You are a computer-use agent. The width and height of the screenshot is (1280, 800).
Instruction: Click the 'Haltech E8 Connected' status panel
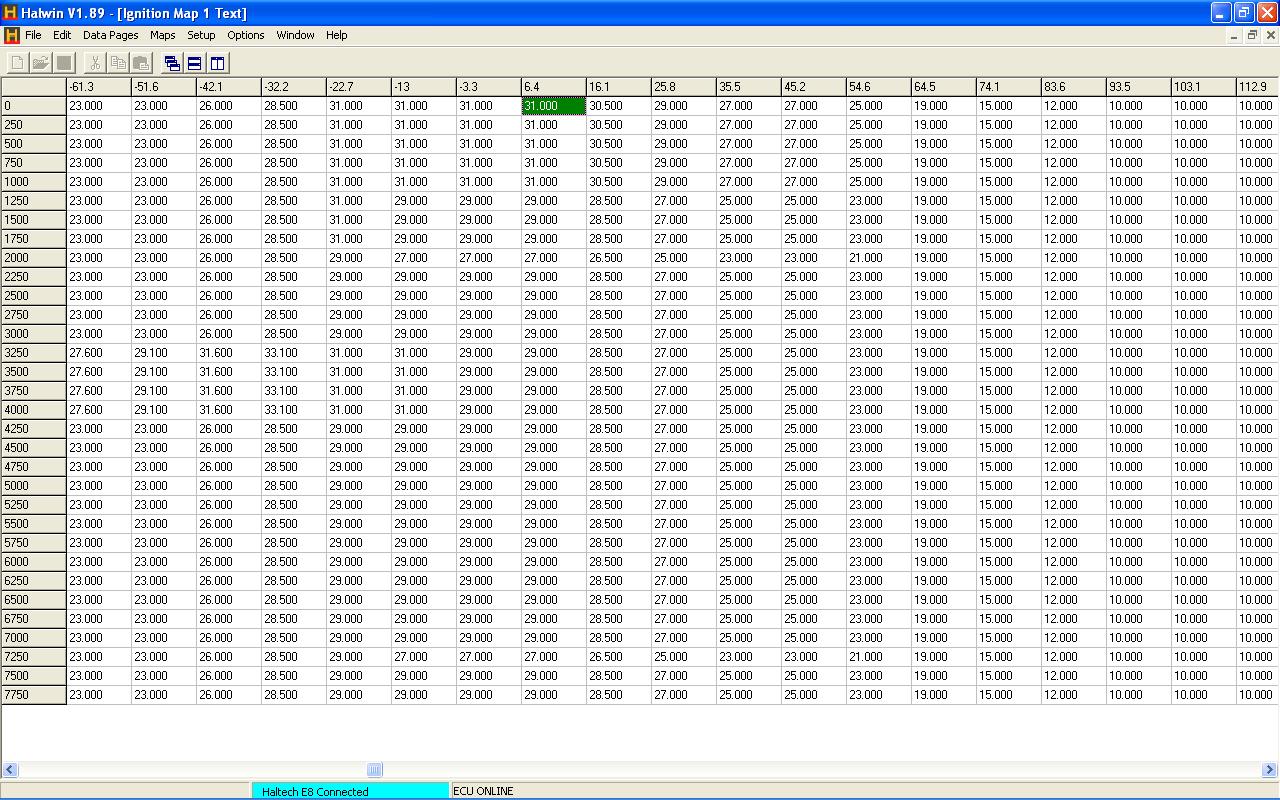tap(350, 791)
